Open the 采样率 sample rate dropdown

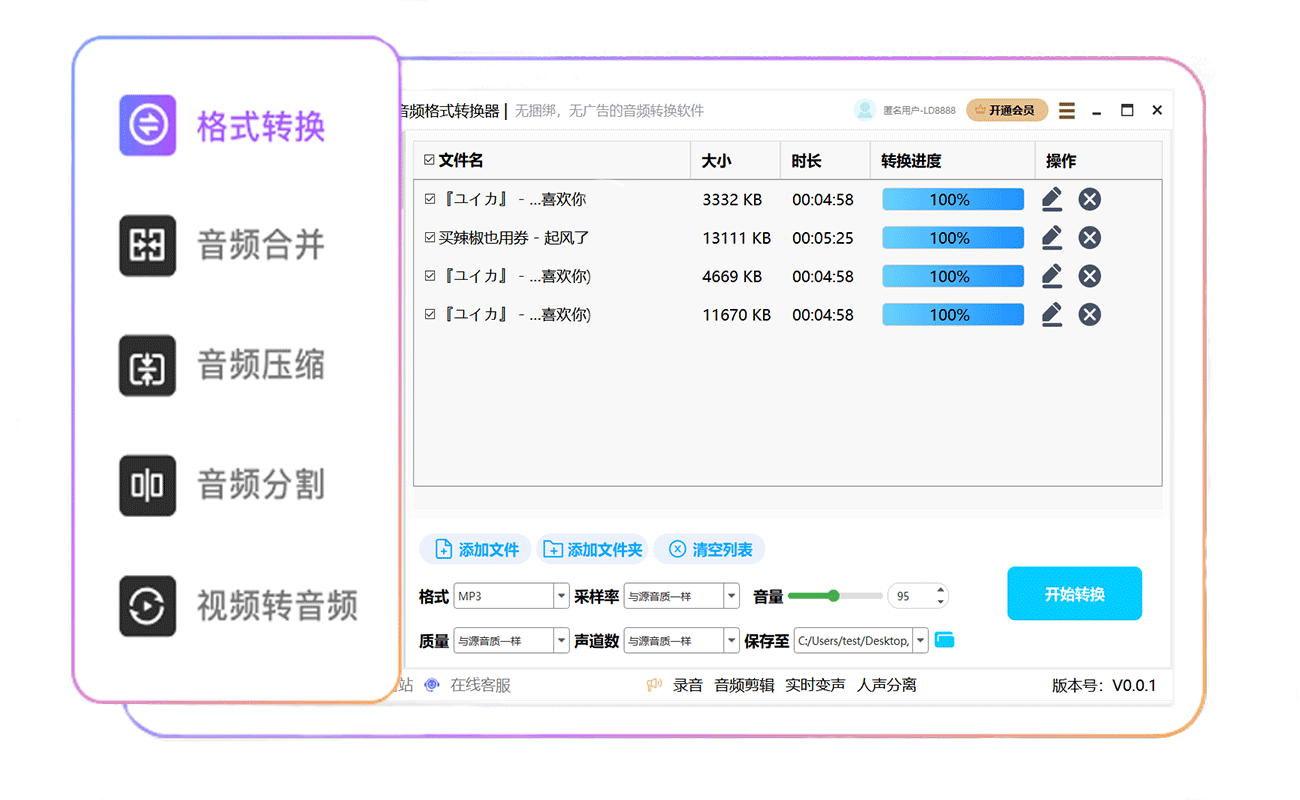(x=731, y=596)
